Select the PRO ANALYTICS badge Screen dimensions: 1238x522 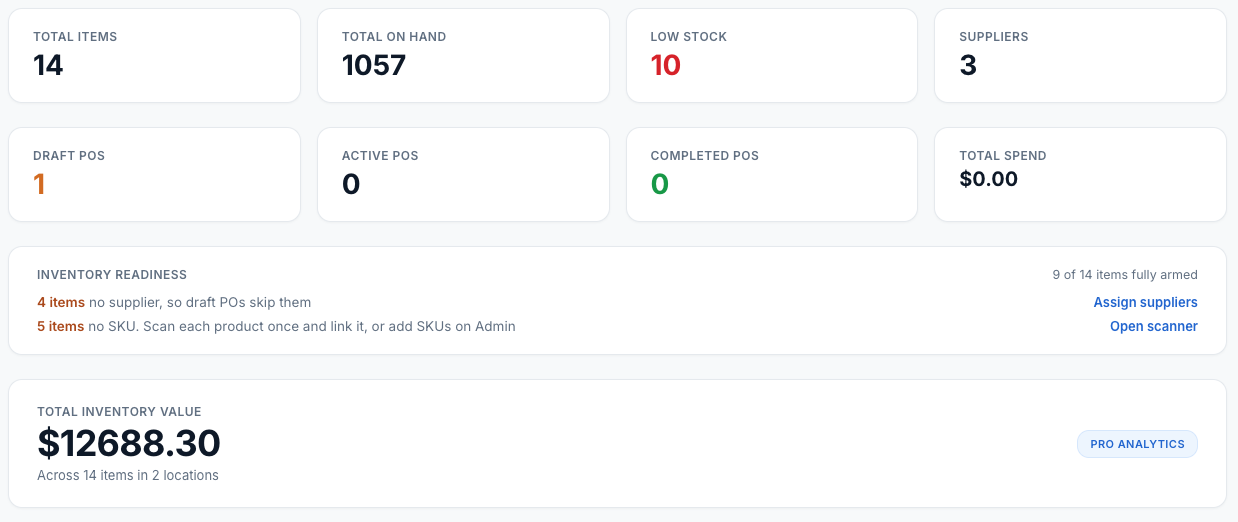(x=1137, y=444)
